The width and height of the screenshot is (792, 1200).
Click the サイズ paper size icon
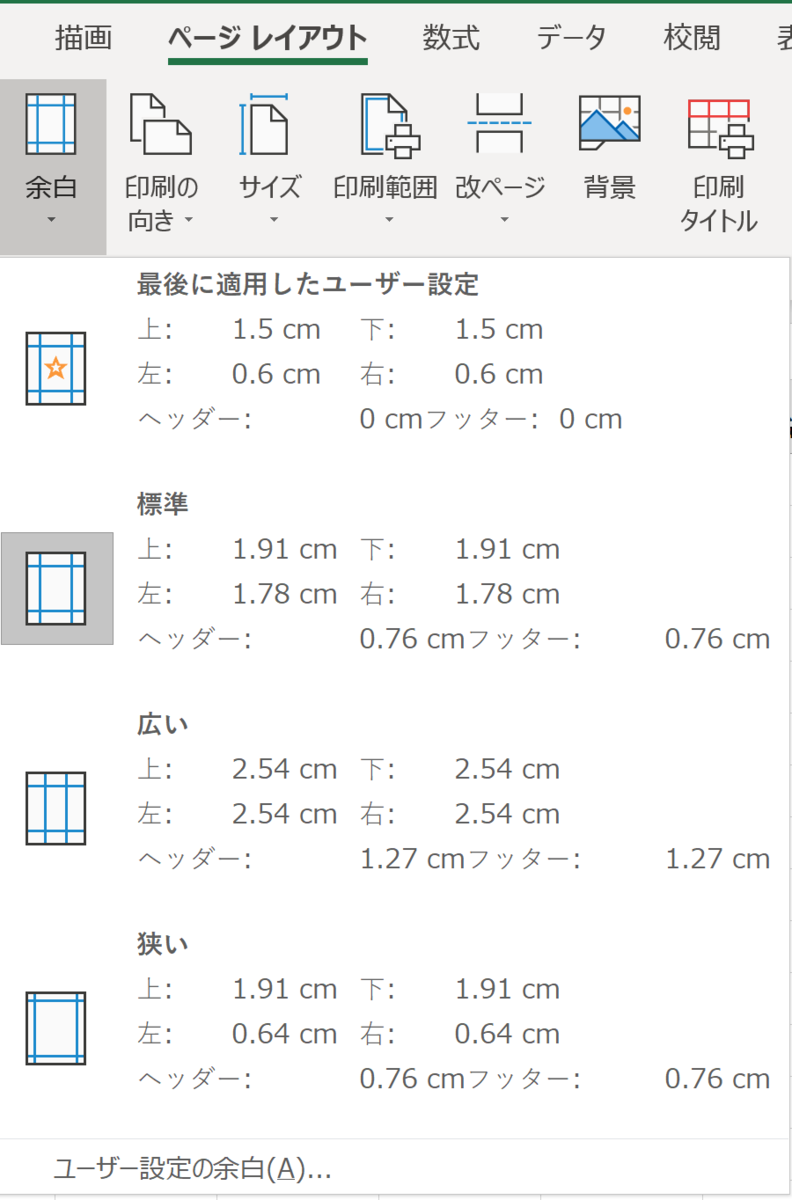(264, 124)
